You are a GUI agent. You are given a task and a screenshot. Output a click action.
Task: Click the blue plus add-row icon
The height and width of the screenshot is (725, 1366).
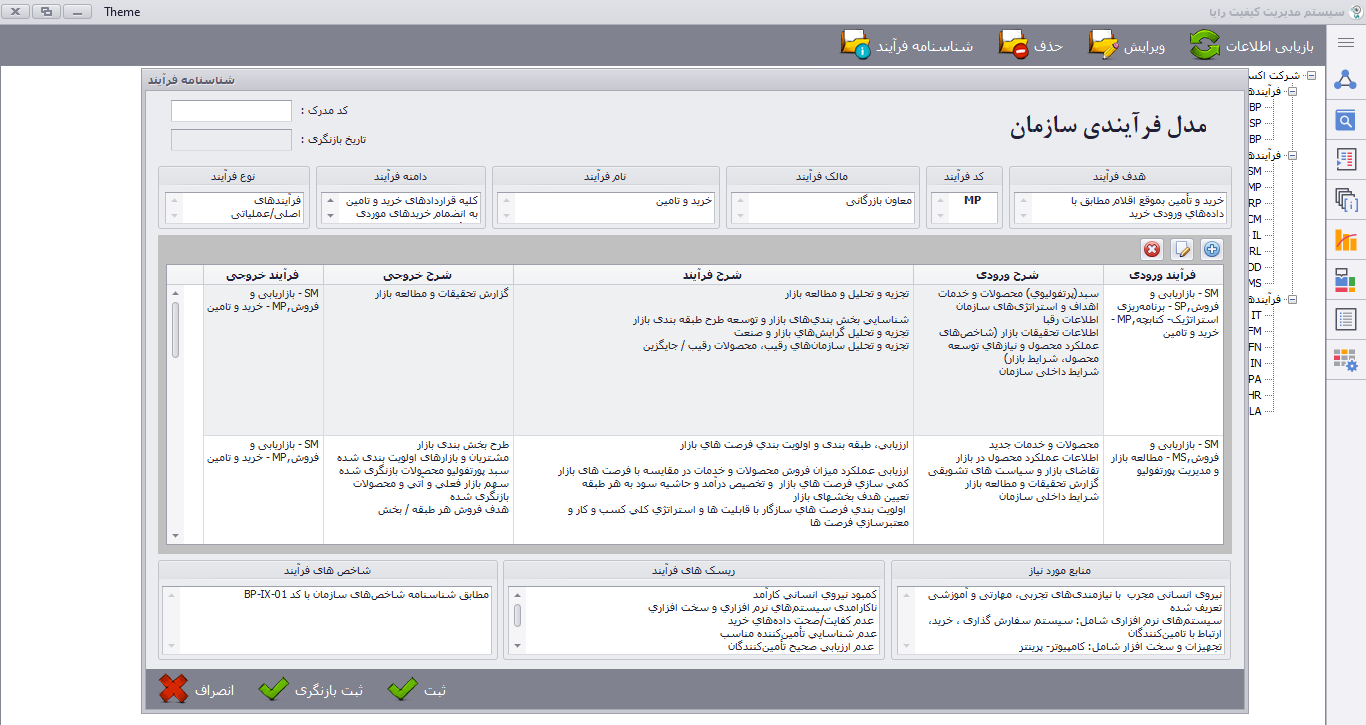(x=1211, y=250)
